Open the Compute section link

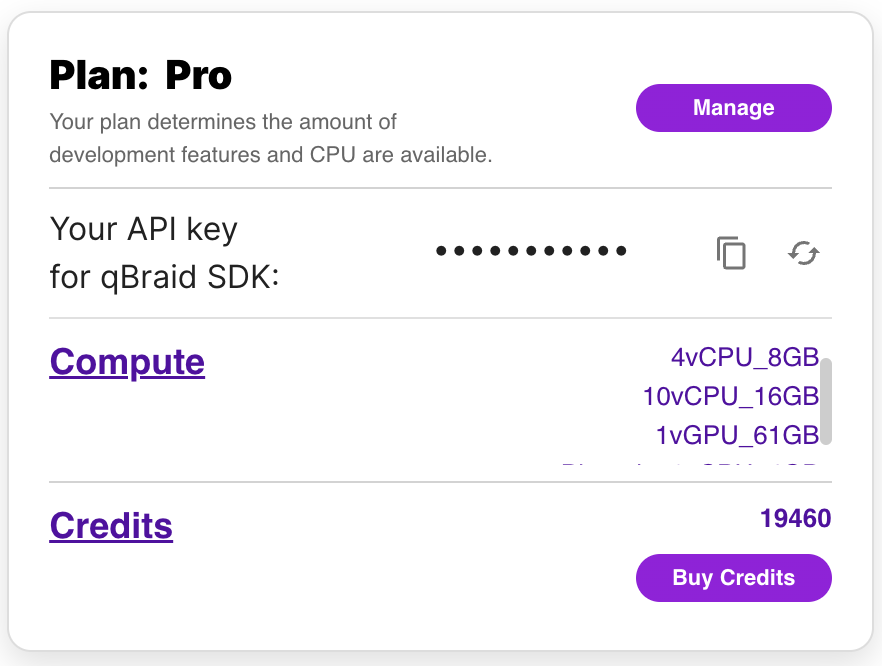[x=127, y=362]
